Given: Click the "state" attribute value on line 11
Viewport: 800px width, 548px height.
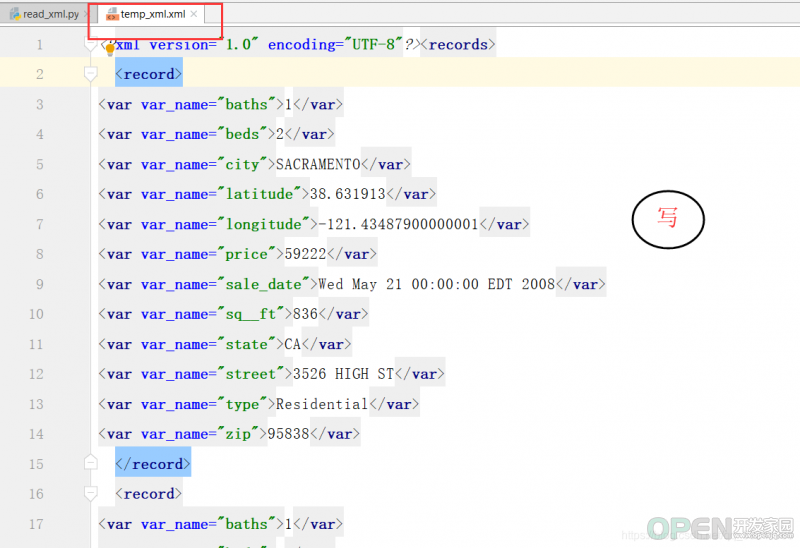Looking at the screenshot, I should (247, 344).
